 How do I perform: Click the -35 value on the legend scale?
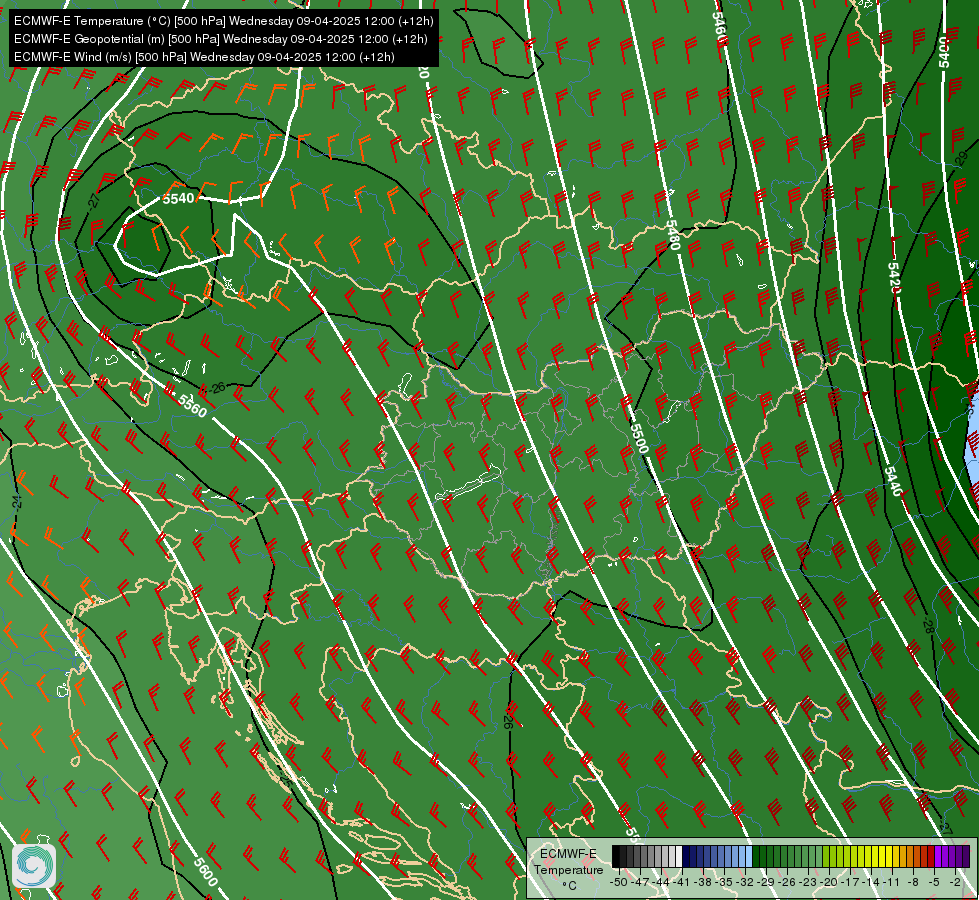[724, 882]
